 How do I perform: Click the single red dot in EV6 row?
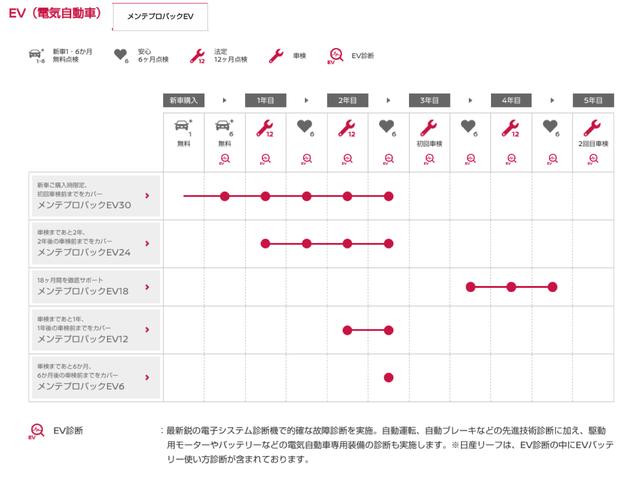coord(388,377)
